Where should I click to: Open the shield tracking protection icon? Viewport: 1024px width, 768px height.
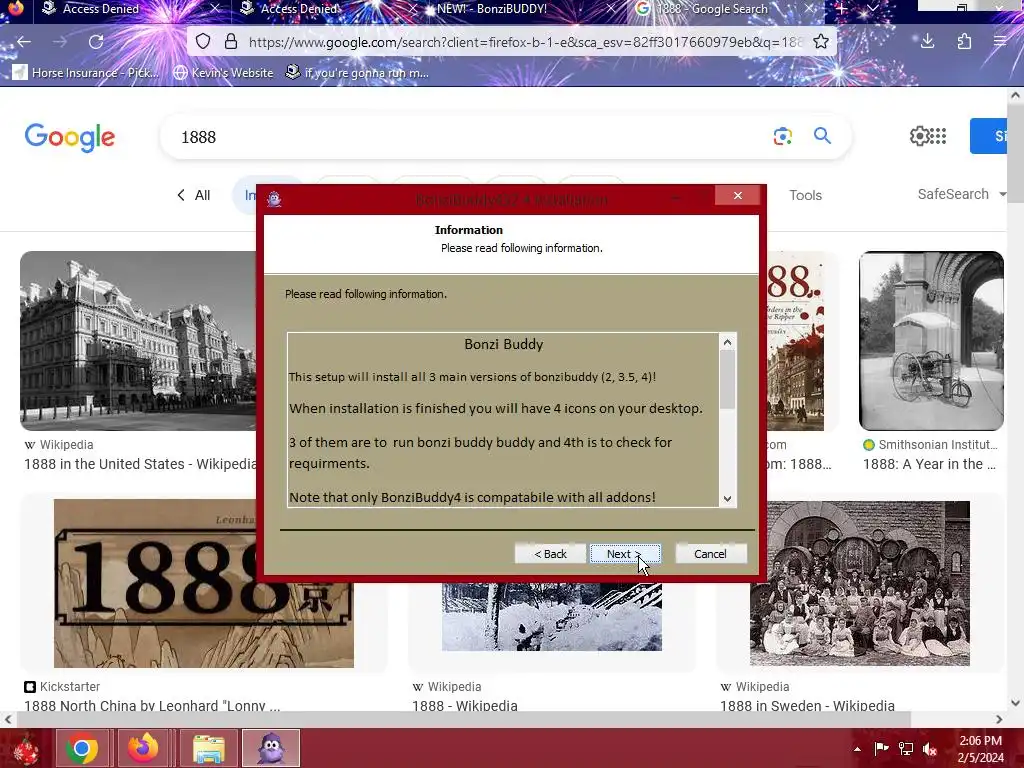203,42
